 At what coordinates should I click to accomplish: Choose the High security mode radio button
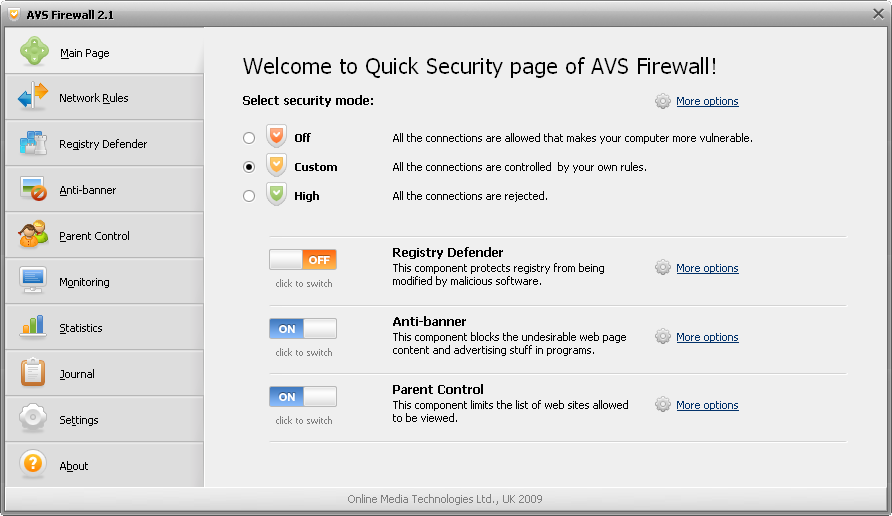point(249,196)
